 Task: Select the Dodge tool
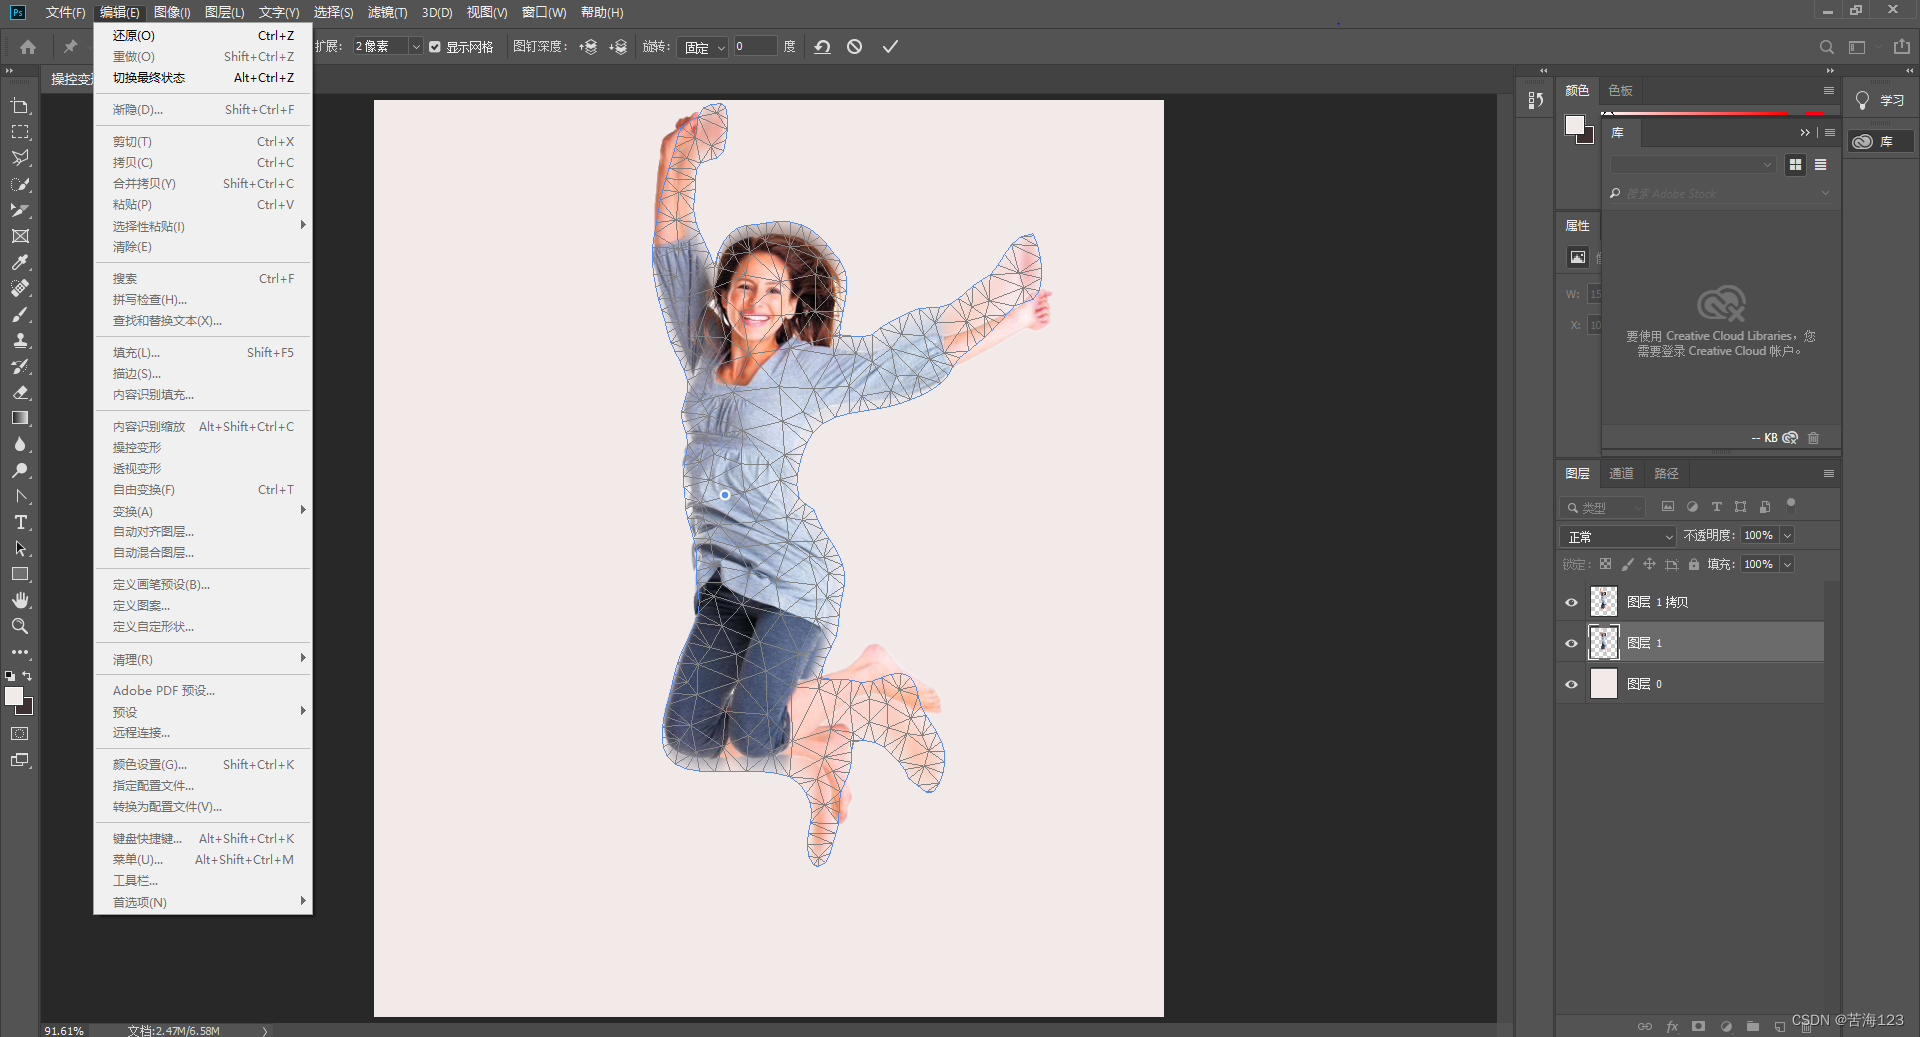(20, 470)
